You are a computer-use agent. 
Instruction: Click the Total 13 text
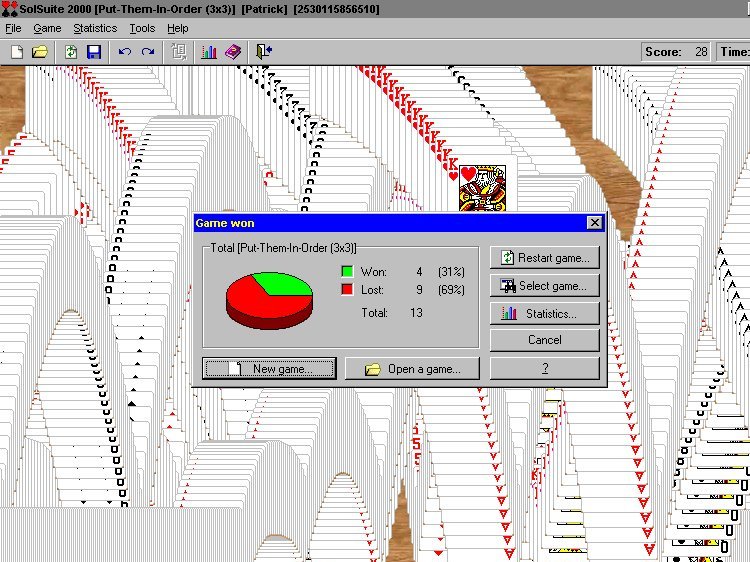[392, 313]
